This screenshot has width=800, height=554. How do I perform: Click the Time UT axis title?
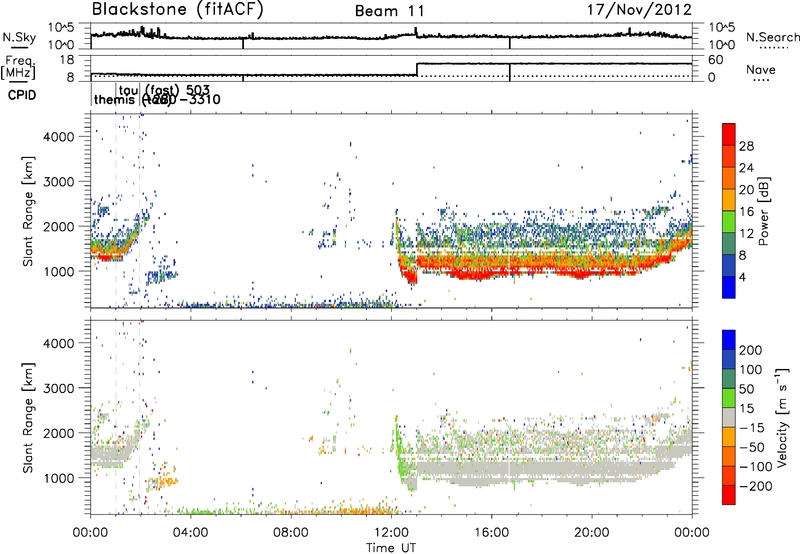click(x=391, y=548)
